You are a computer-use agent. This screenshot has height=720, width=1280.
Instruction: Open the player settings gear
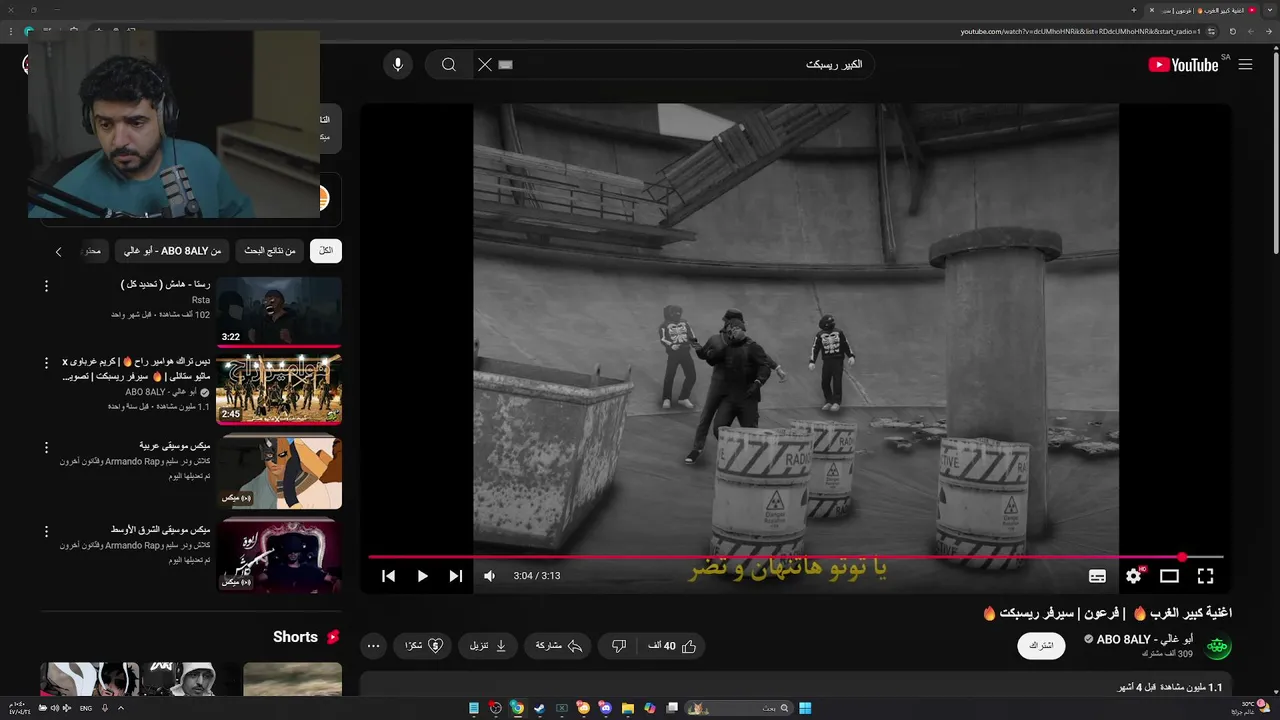(1133, 576)
